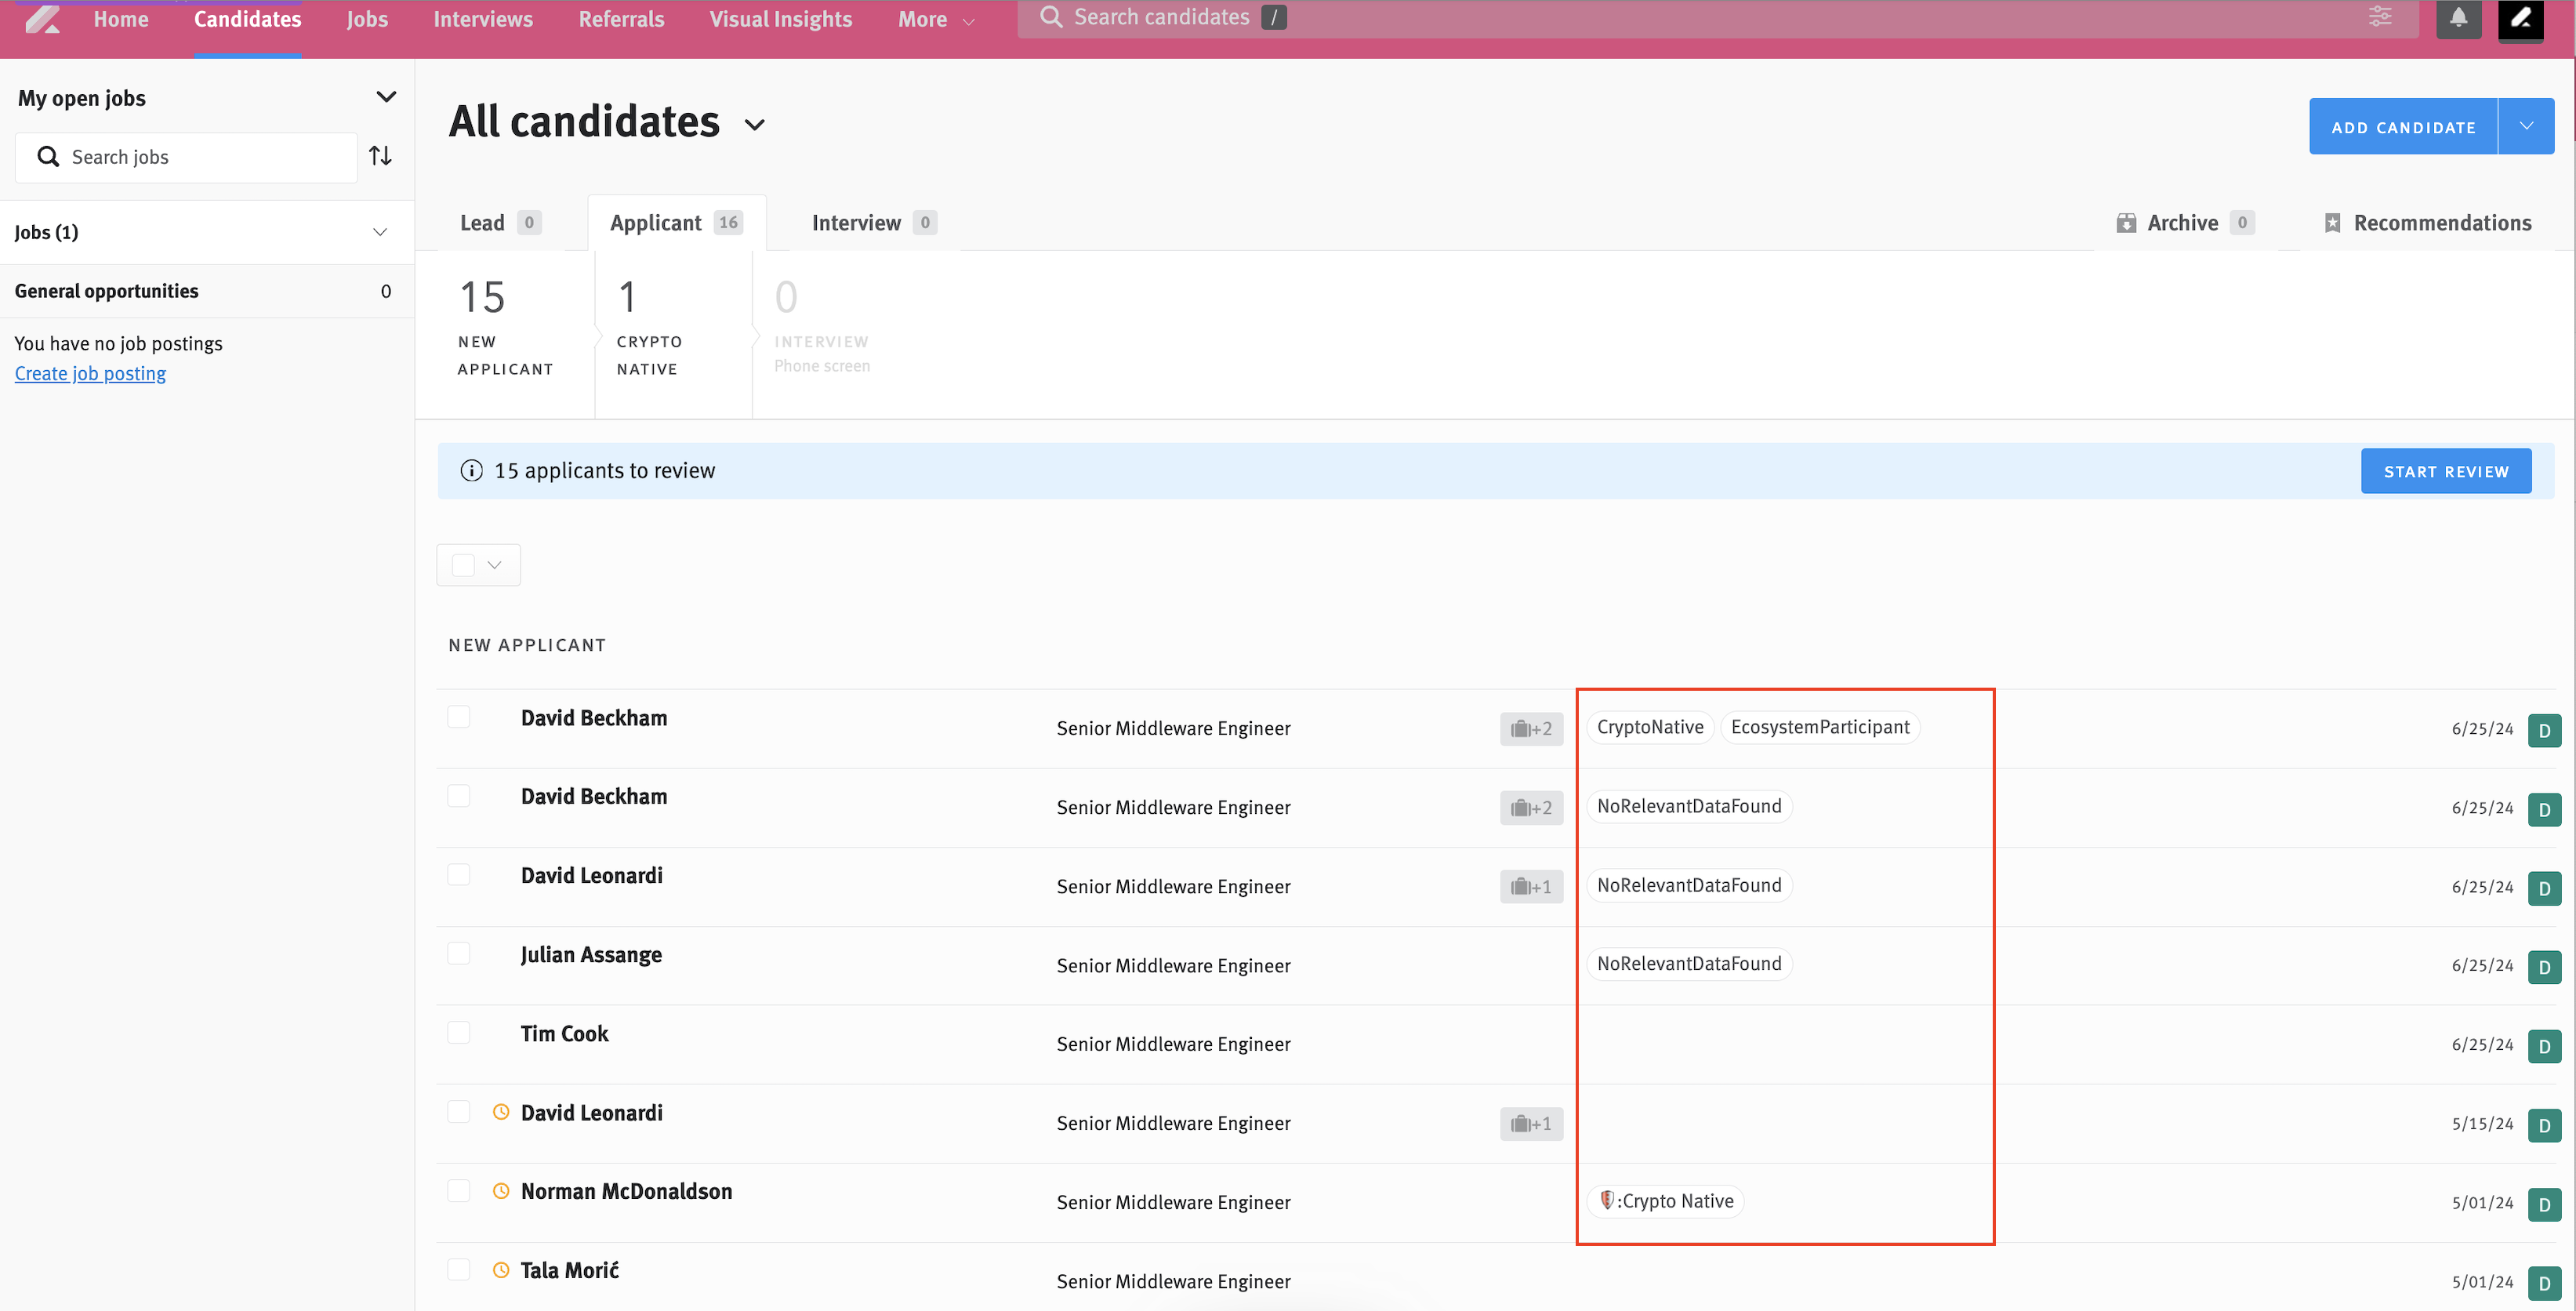The image size is (2576, 1311).
Task: Select General opportunities in sidebar
Action: (206, 291)
